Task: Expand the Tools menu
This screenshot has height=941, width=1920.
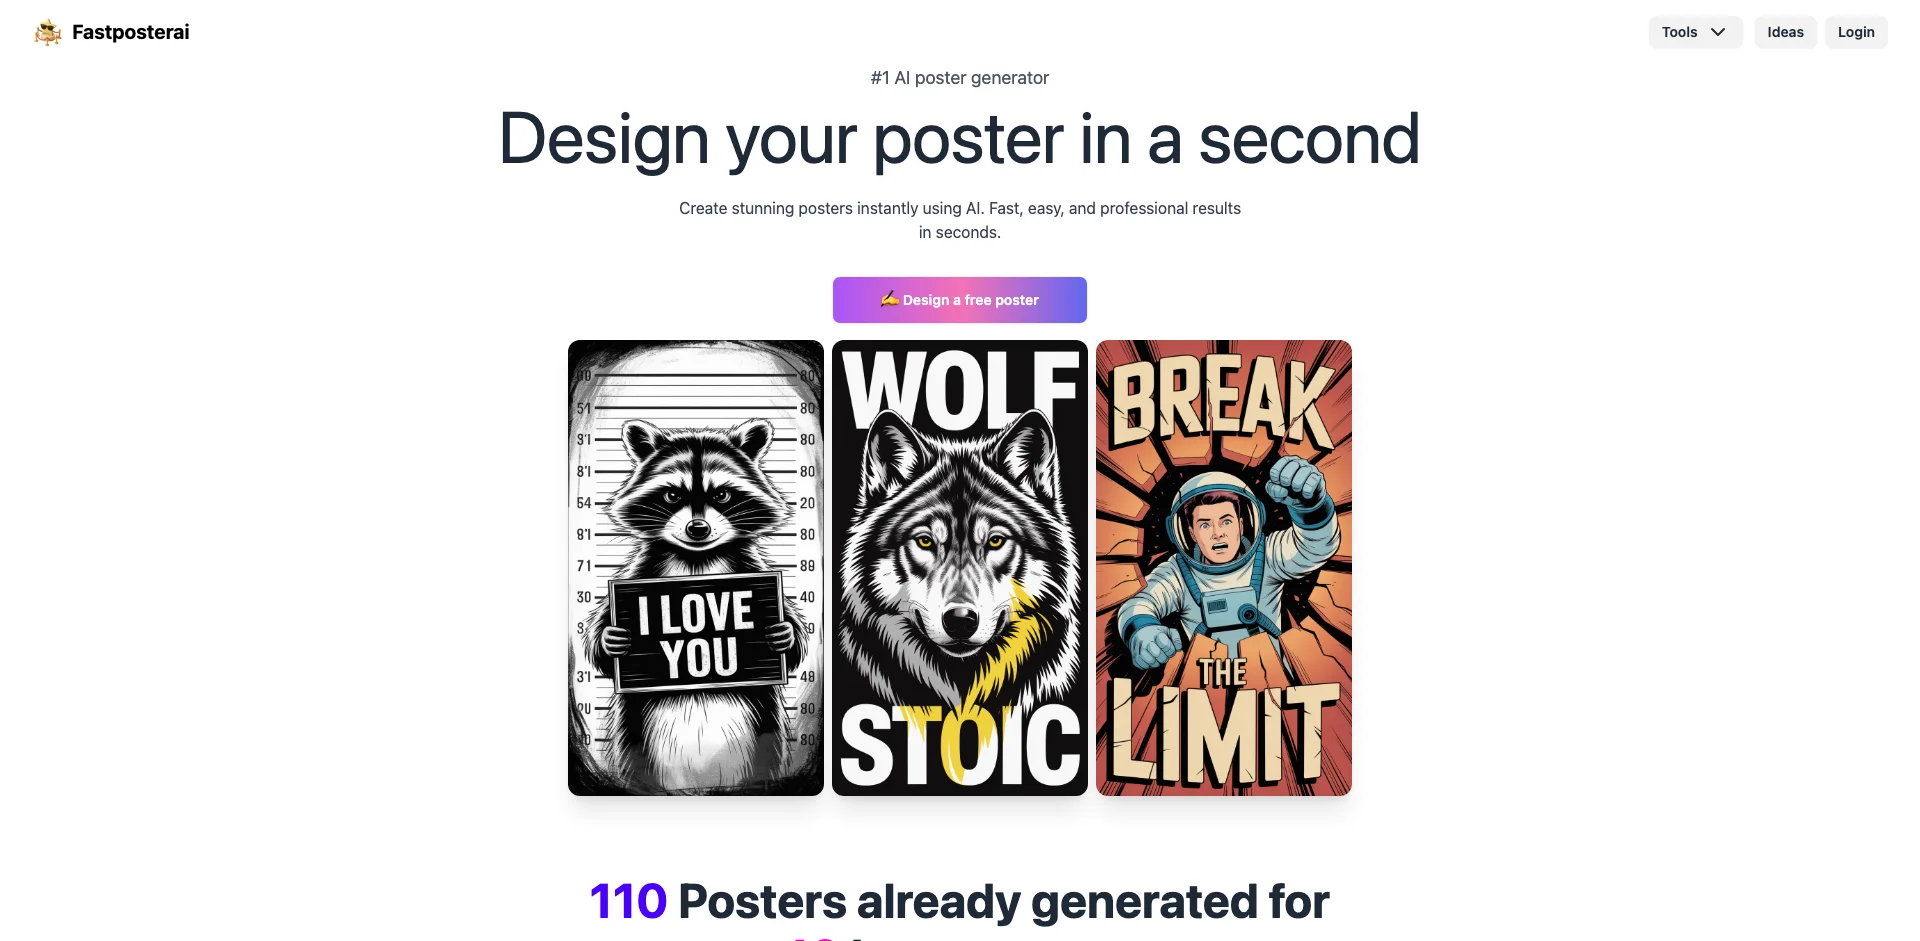Action: [x=1694, y=32]
